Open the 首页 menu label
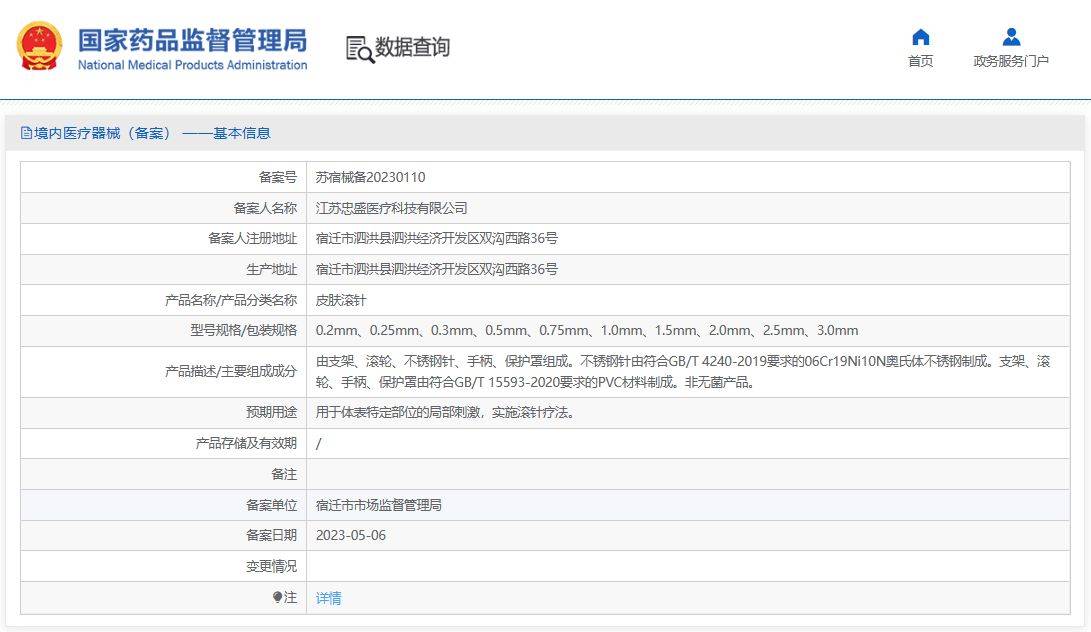Screen dimensions: 1091x632 coord(920,62)
